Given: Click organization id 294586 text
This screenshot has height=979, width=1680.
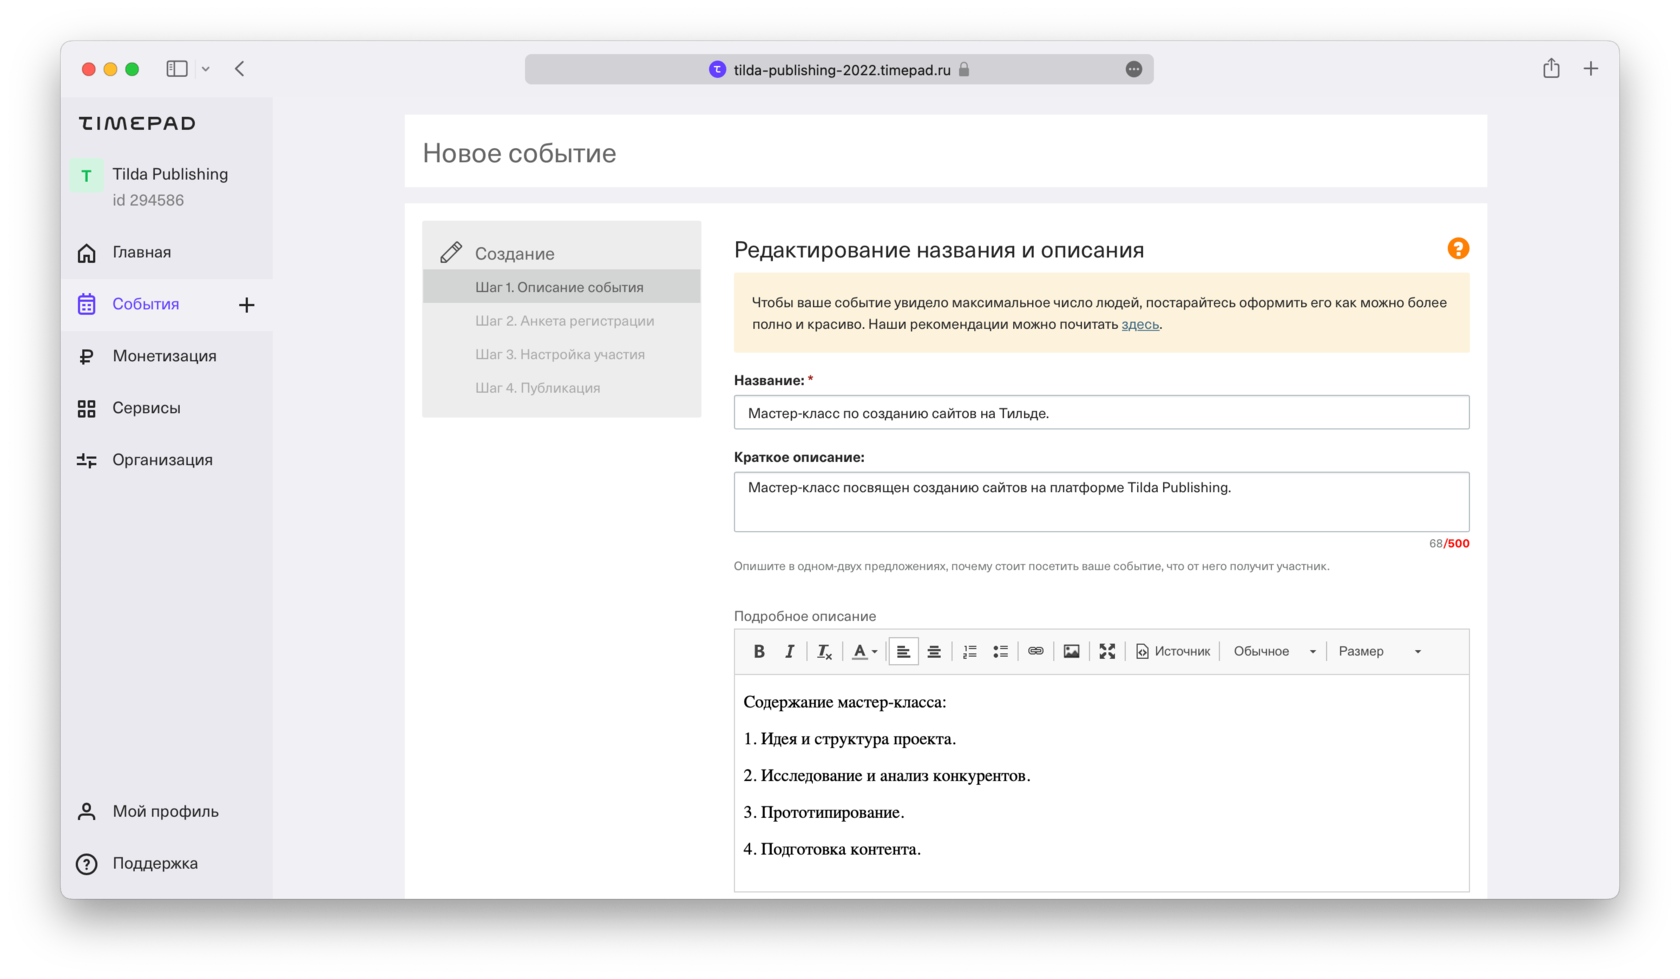Looking at the screenshot, I should (x=148, y=200).
